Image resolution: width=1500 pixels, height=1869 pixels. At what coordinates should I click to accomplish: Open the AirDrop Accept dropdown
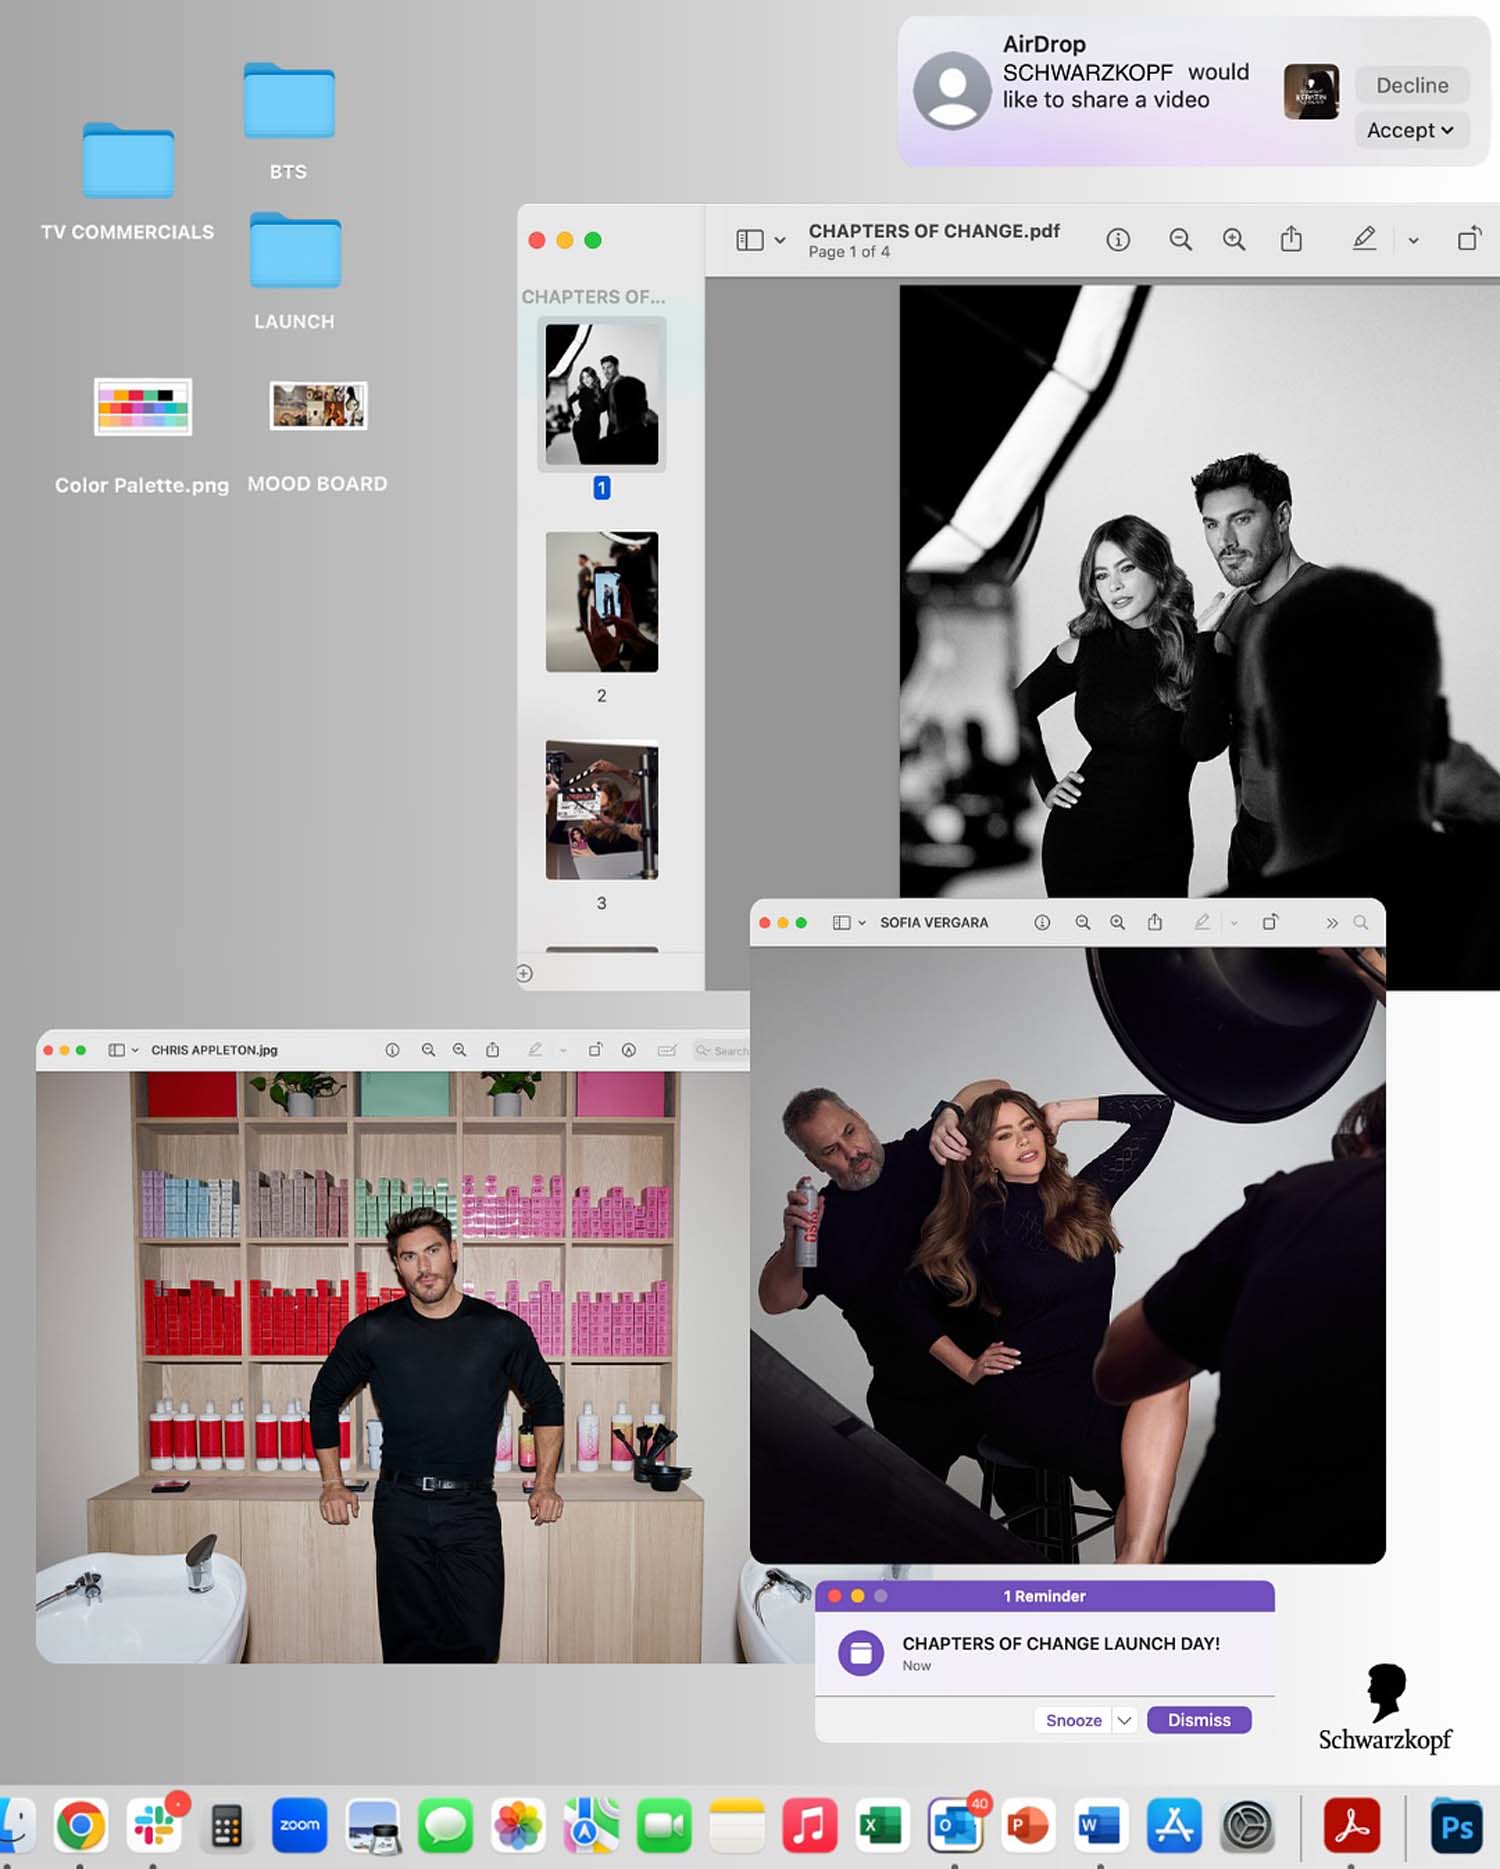click(x=1412, y=130)
